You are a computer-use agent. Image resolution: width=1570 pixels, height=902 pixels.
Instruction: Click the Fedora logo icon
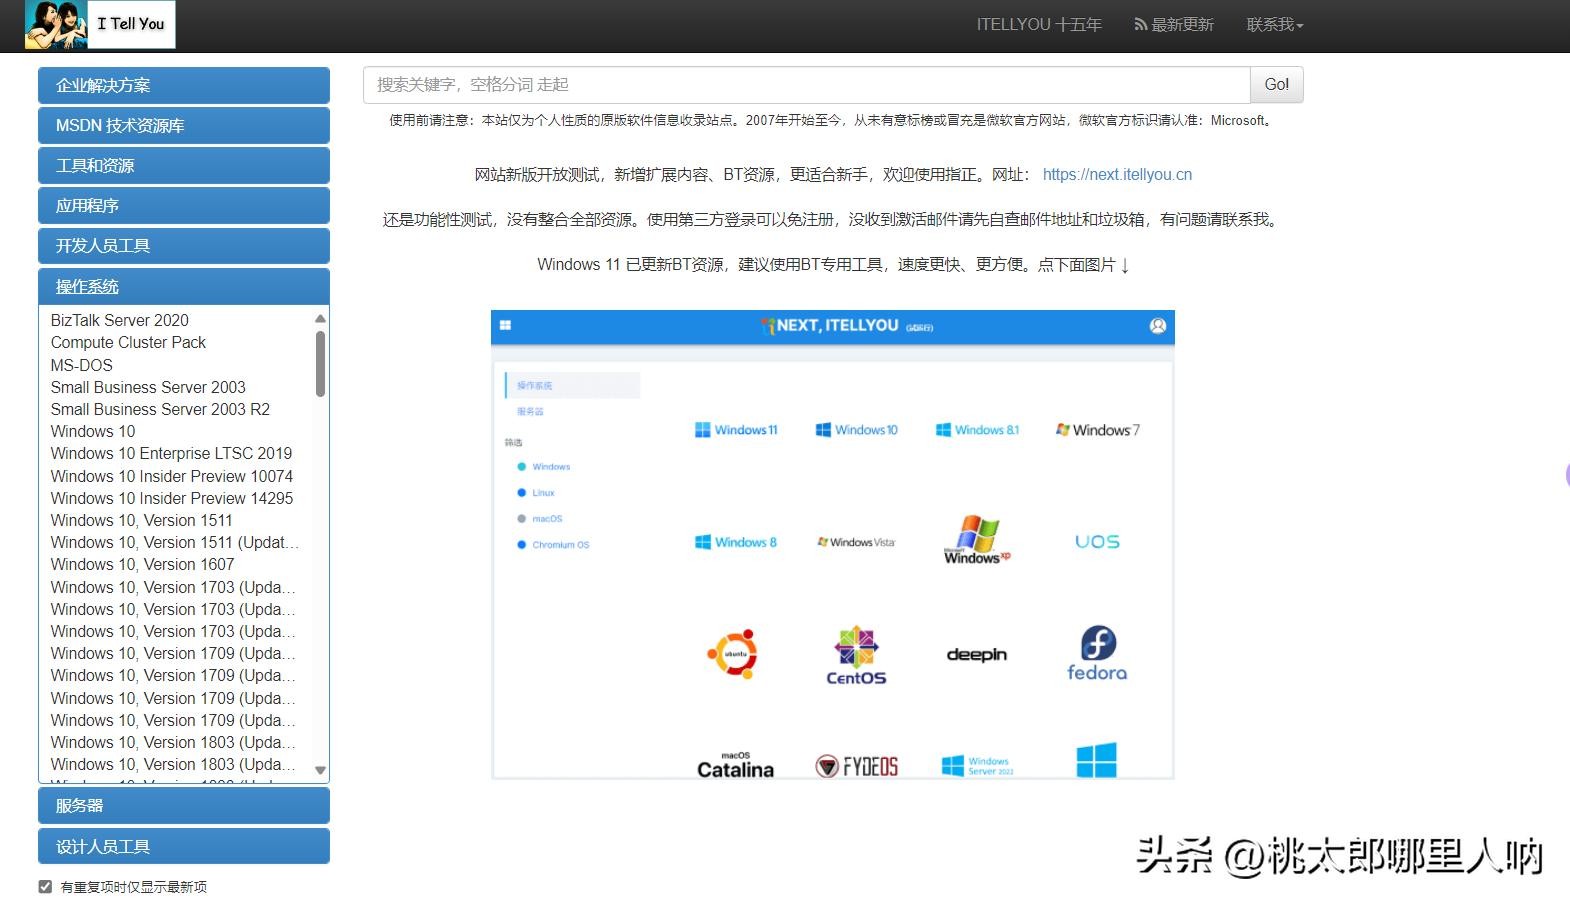(x=1097, y=654)
